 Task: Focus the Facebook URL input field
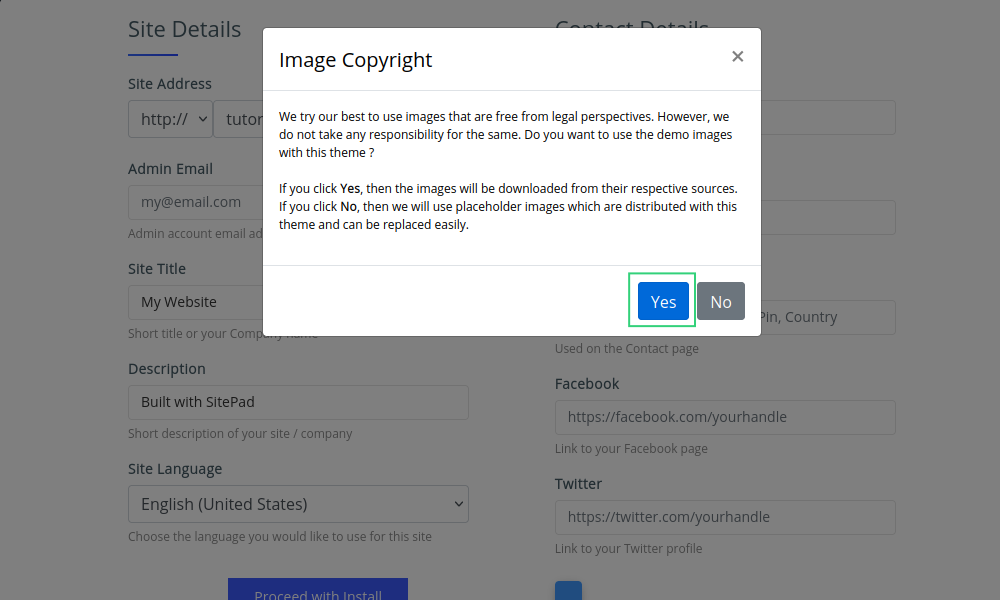point(725,417)
